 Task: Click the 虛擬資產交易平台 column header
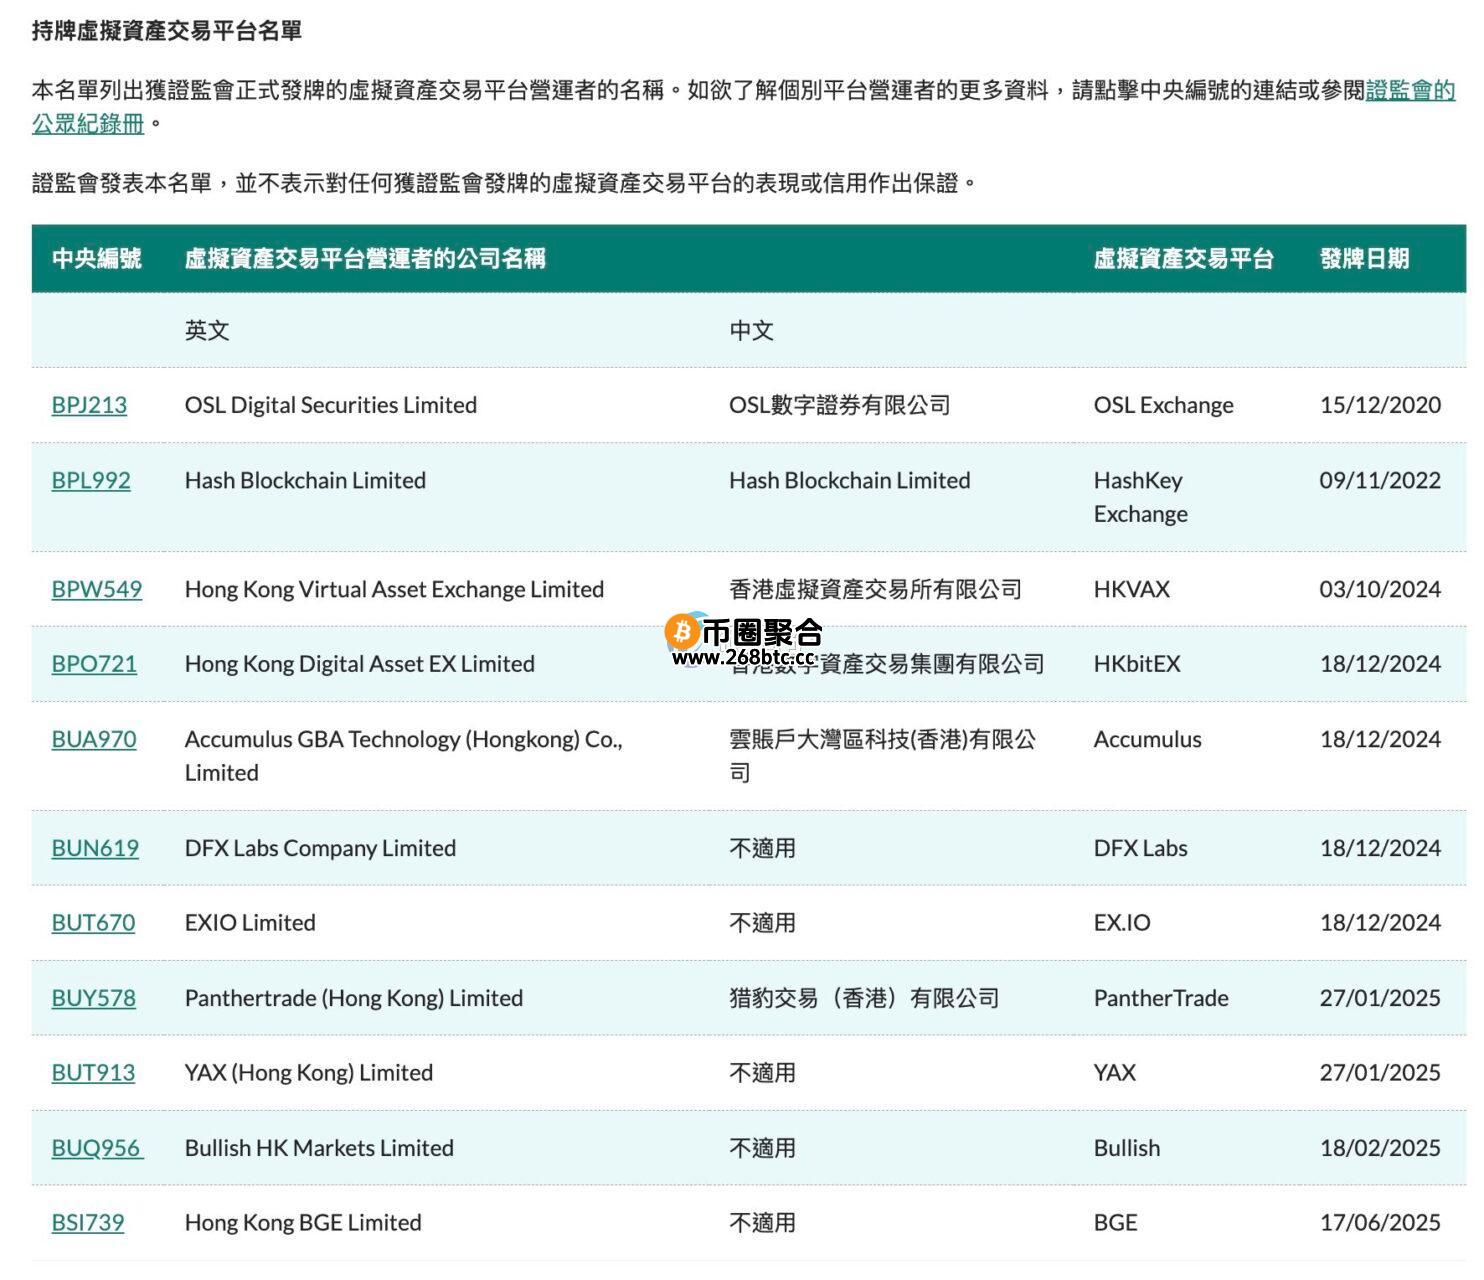(x=1184, y=259)
